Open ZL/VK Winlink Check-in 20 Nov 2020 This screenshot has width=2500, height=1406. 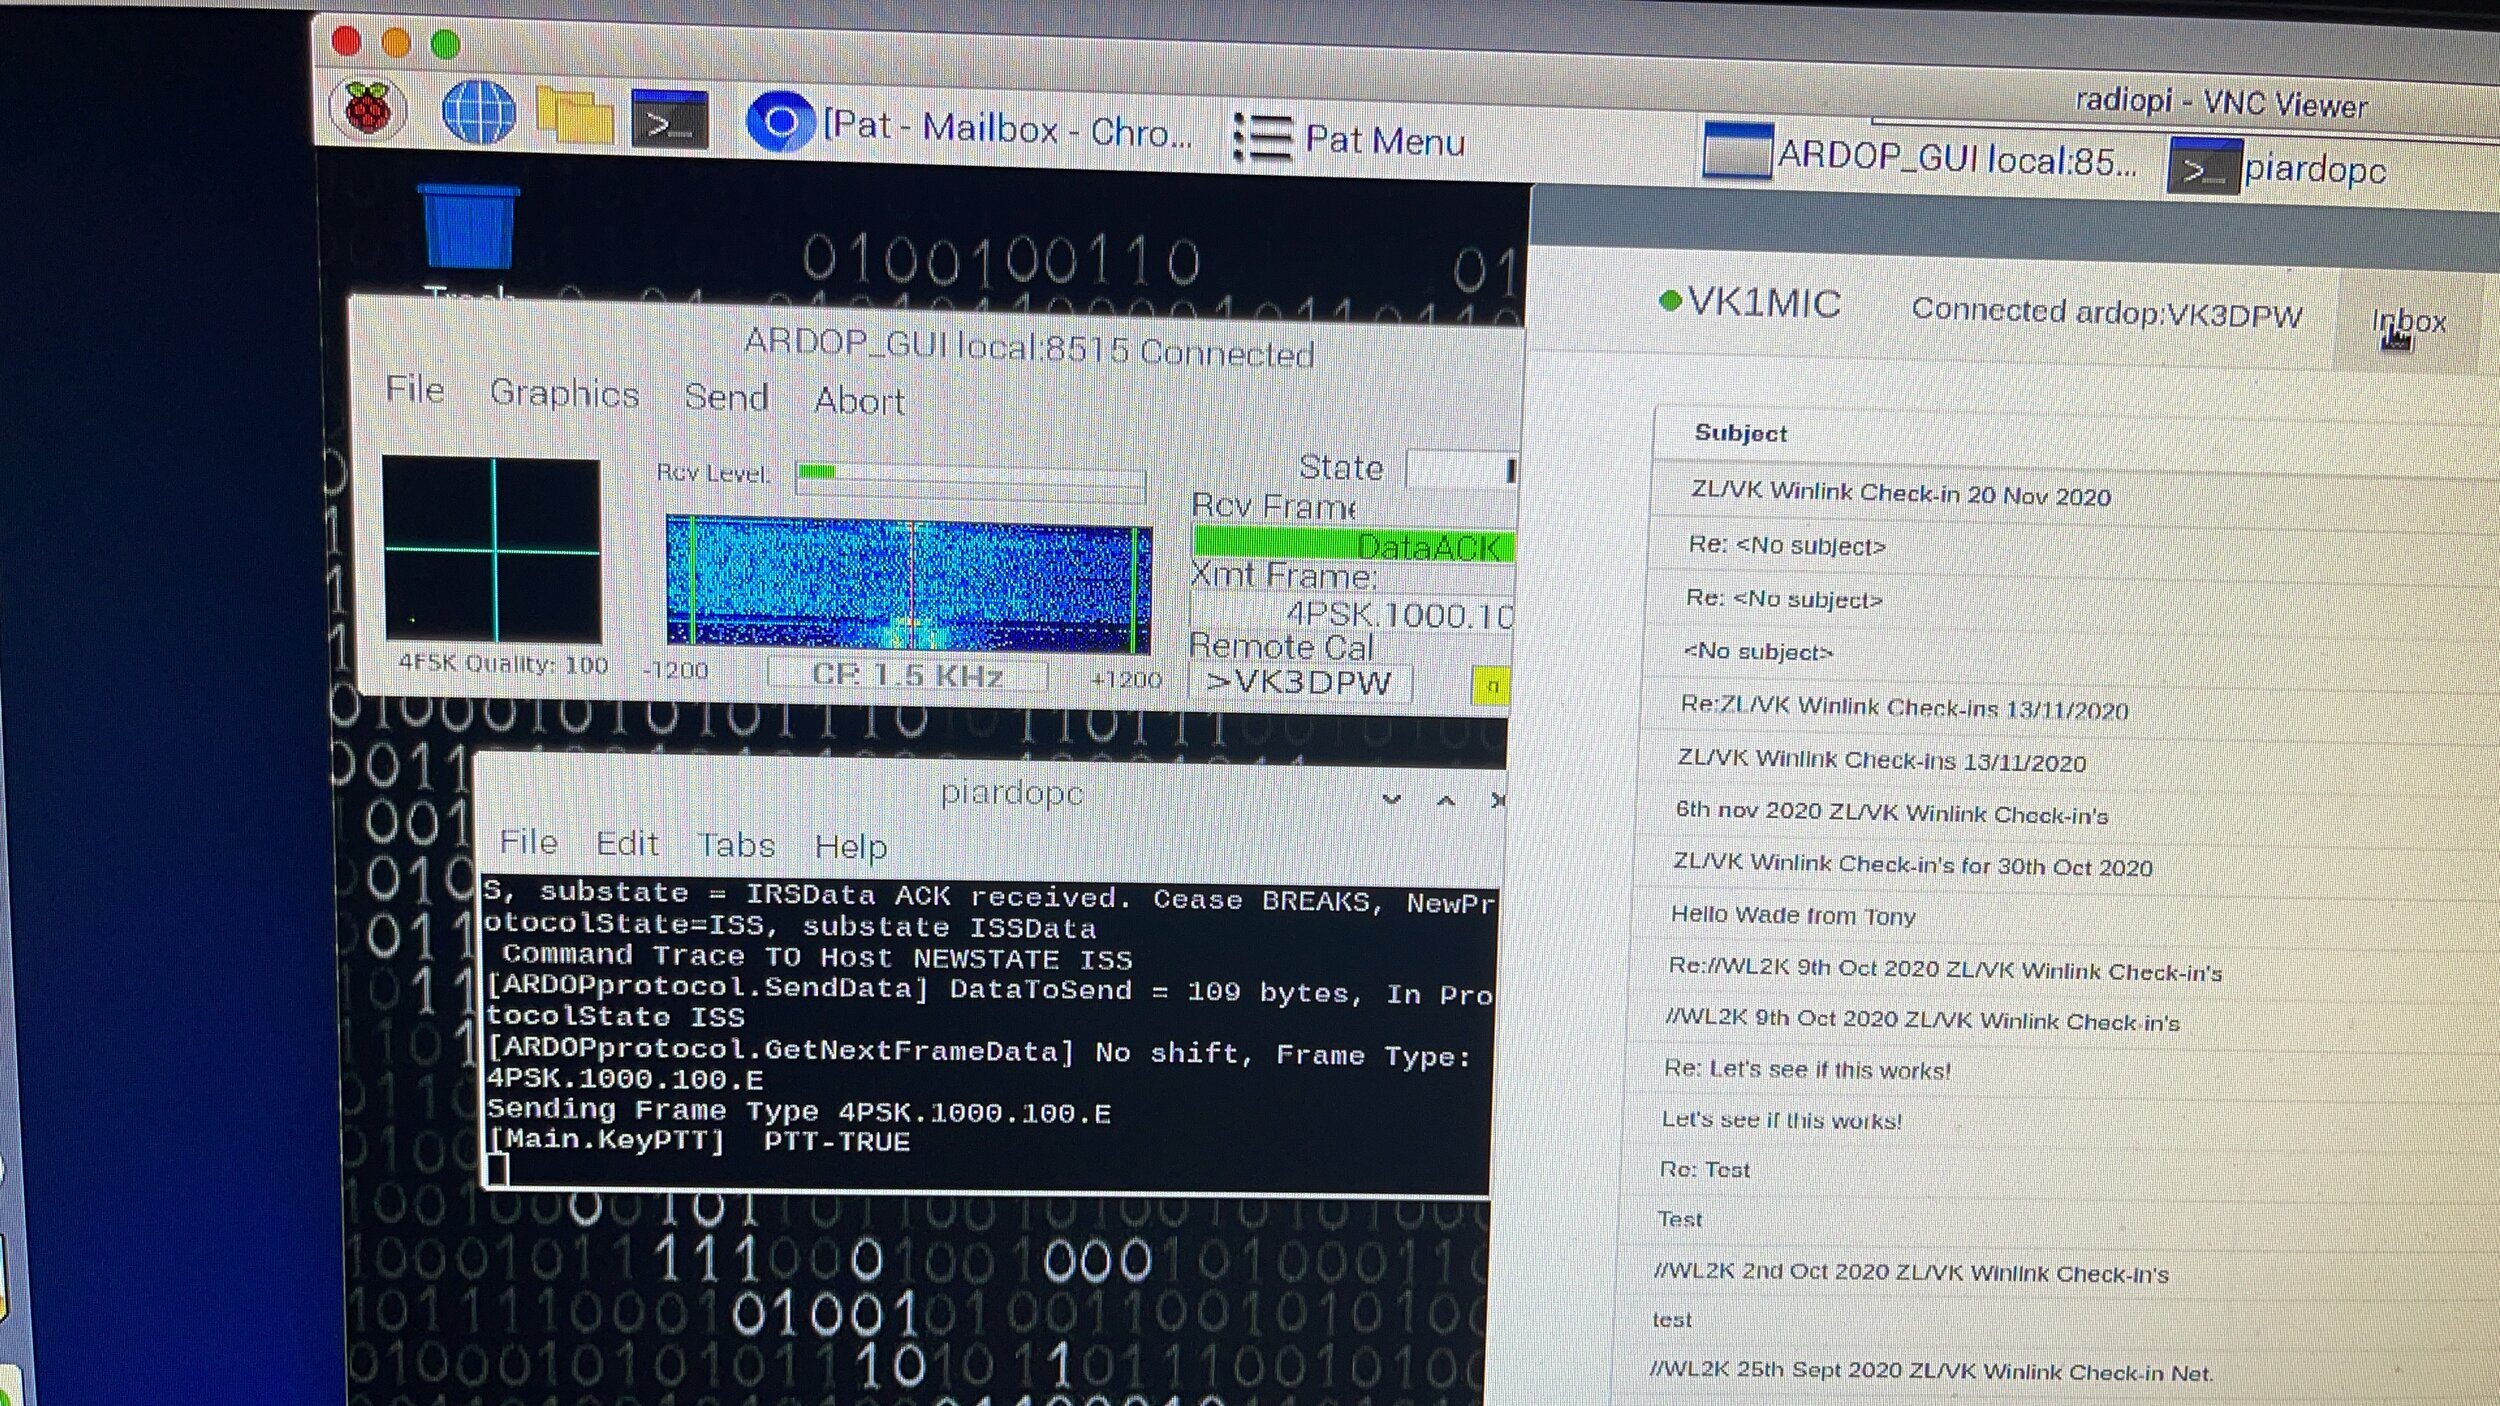[1900, 494]
